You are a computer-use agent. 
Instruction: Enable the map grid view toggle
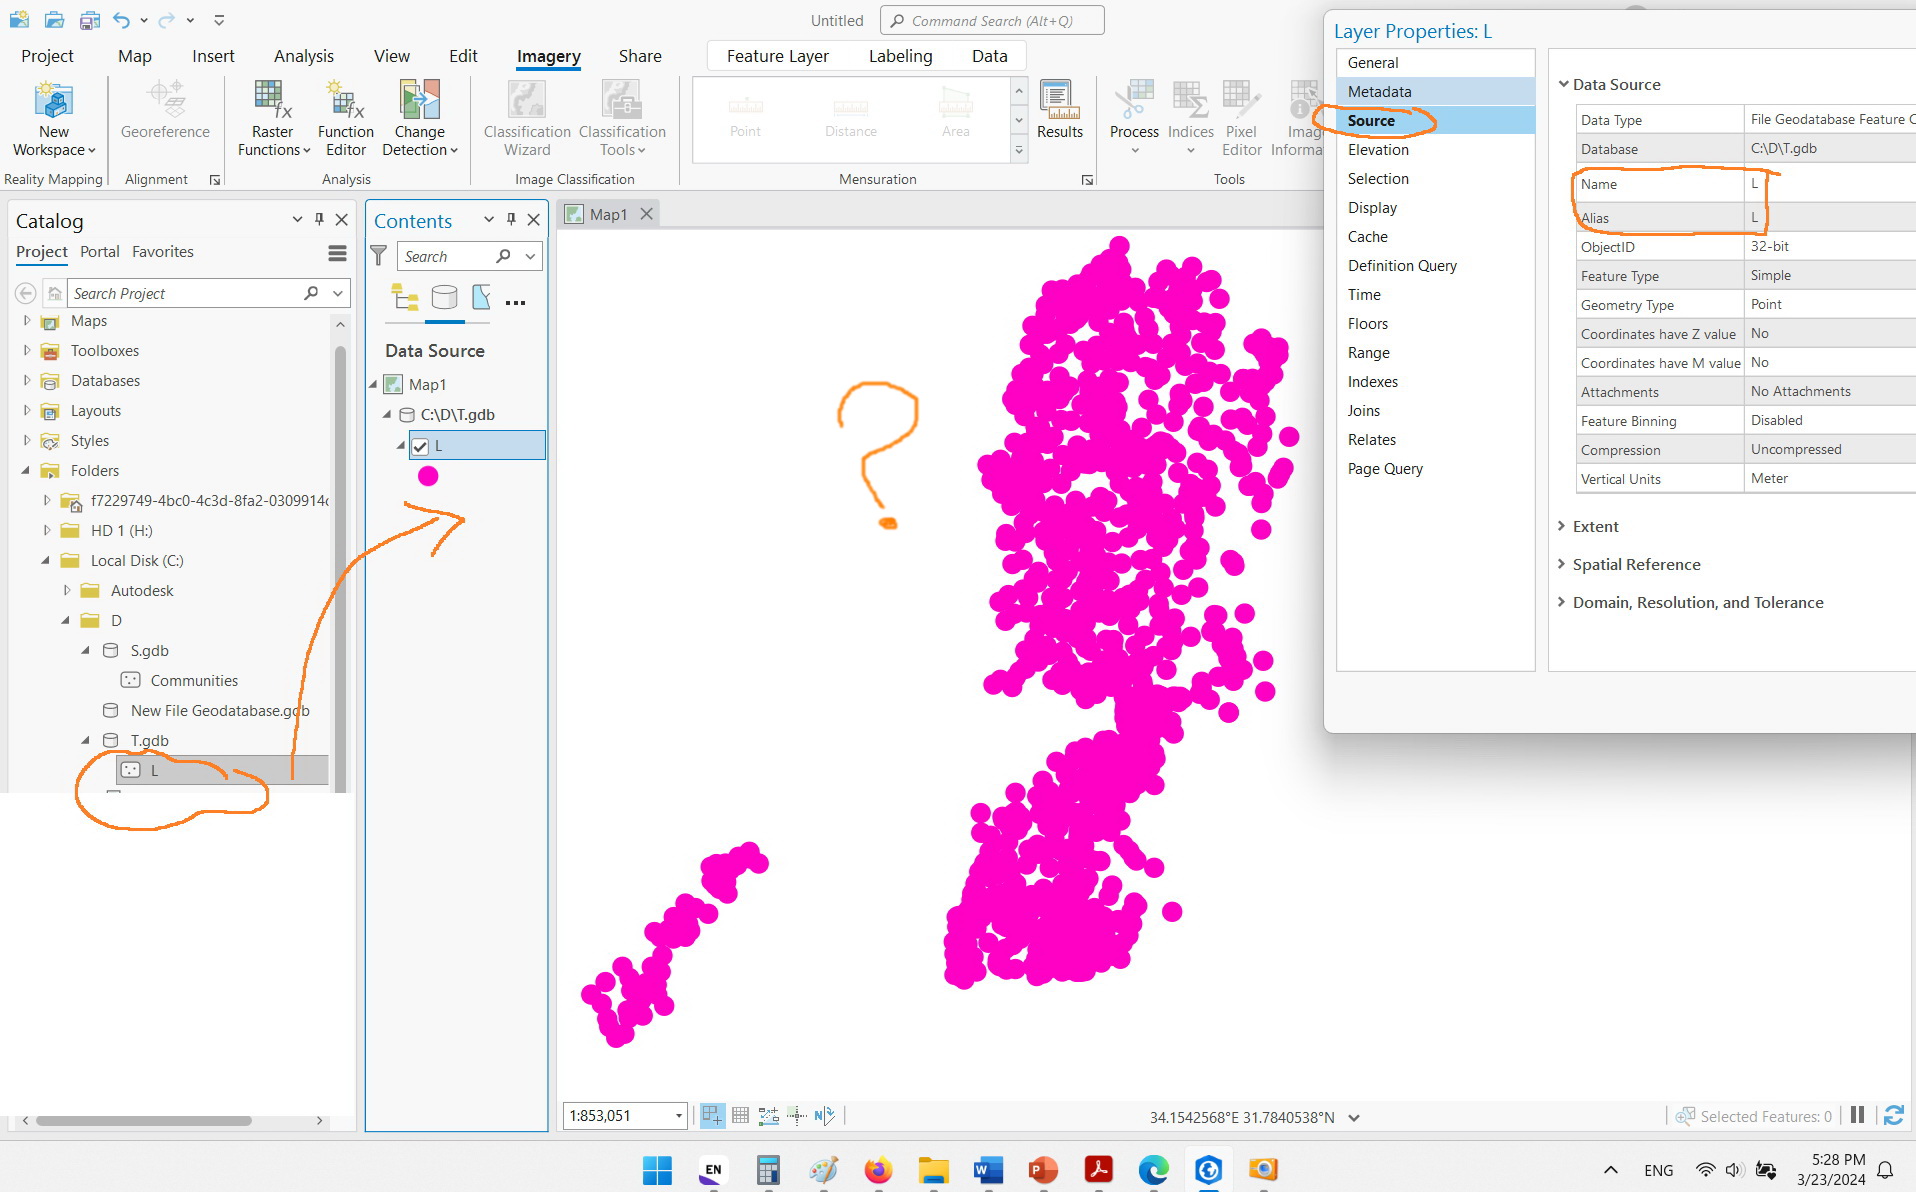740,1115
